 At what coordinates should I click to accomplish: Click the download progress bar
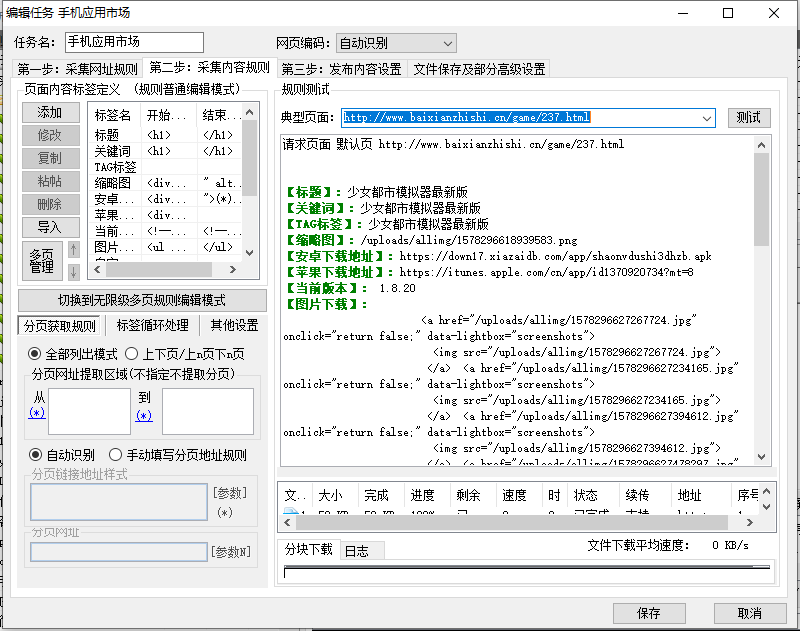[x=527, y=572]
